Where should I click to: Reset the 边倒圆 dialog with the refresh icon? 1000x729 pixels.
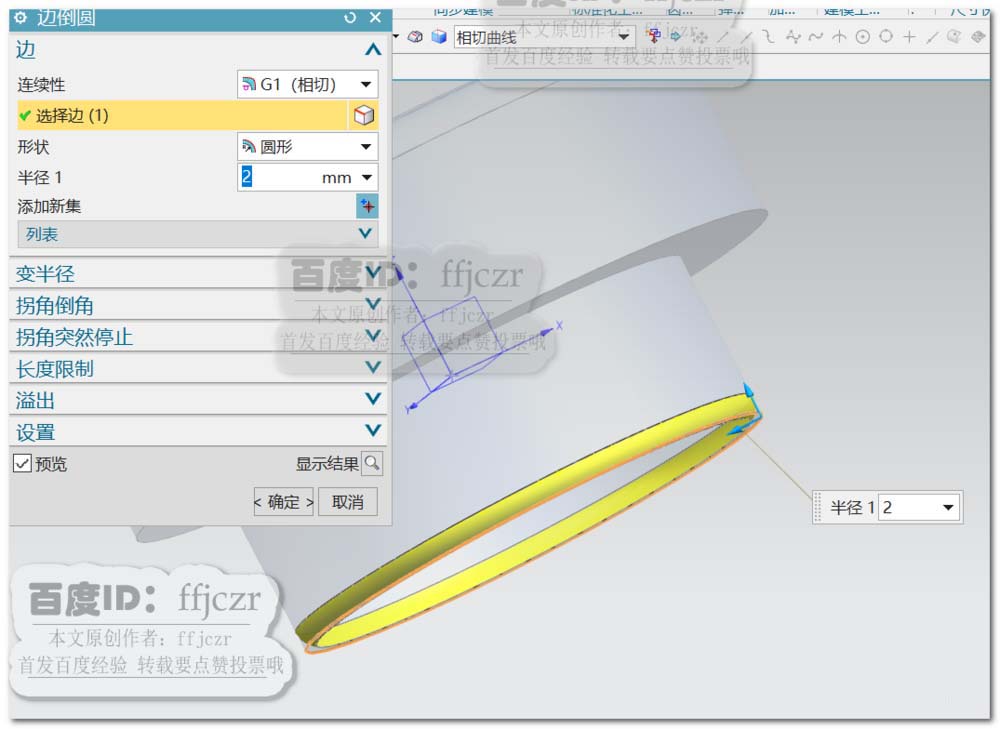350,18
